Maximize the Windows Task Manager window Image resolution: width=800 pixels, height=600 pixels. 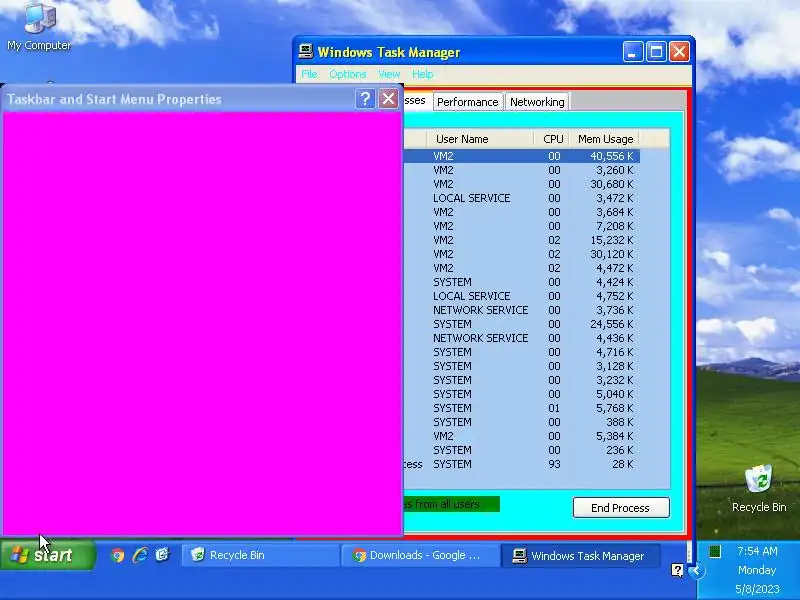tap(656, 52)
